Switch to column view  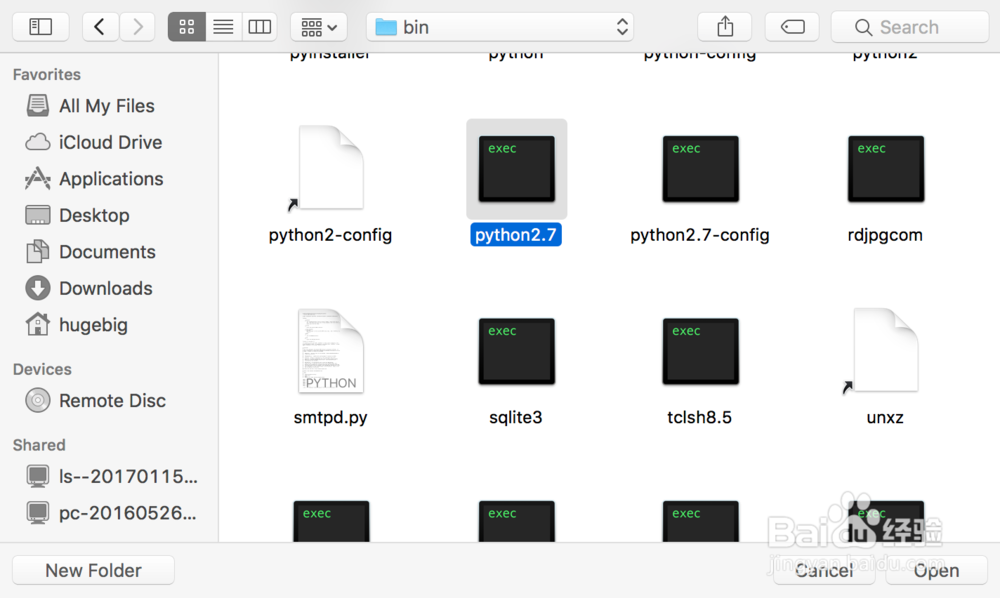click(259, 27)
